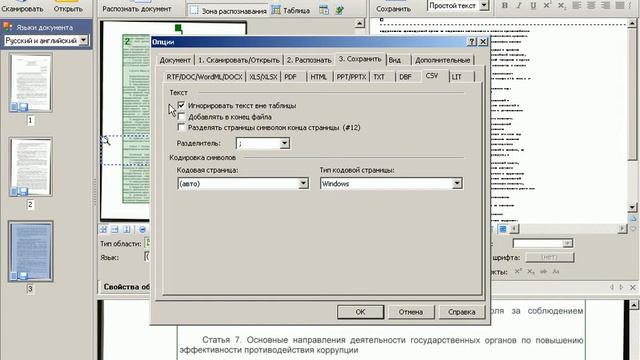This screenshot has width=640, height=360.
Task: Click scroll-up arrow of bottom zoom pane
Action: [x=633, y=305]
